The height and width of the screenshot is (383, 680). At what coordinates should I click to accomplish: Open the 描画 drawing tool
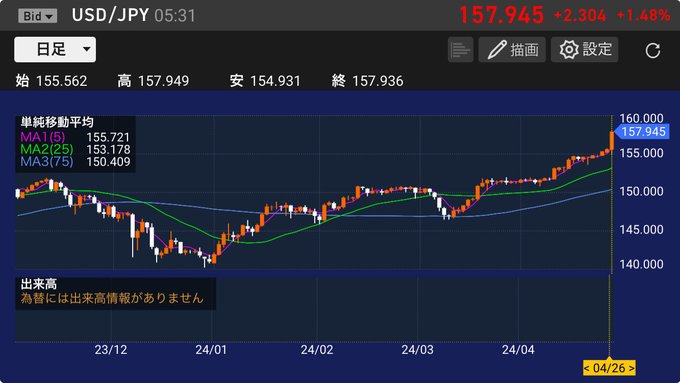tap(512, 50)
